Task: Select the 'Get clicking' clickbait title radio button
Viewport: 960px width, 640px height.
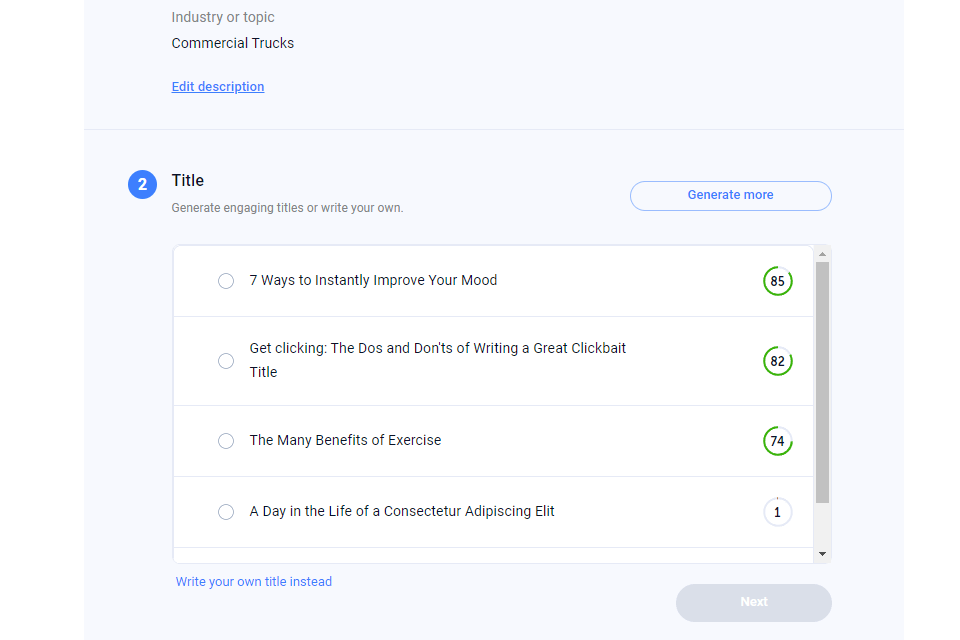Action: [x=226, y=361]
